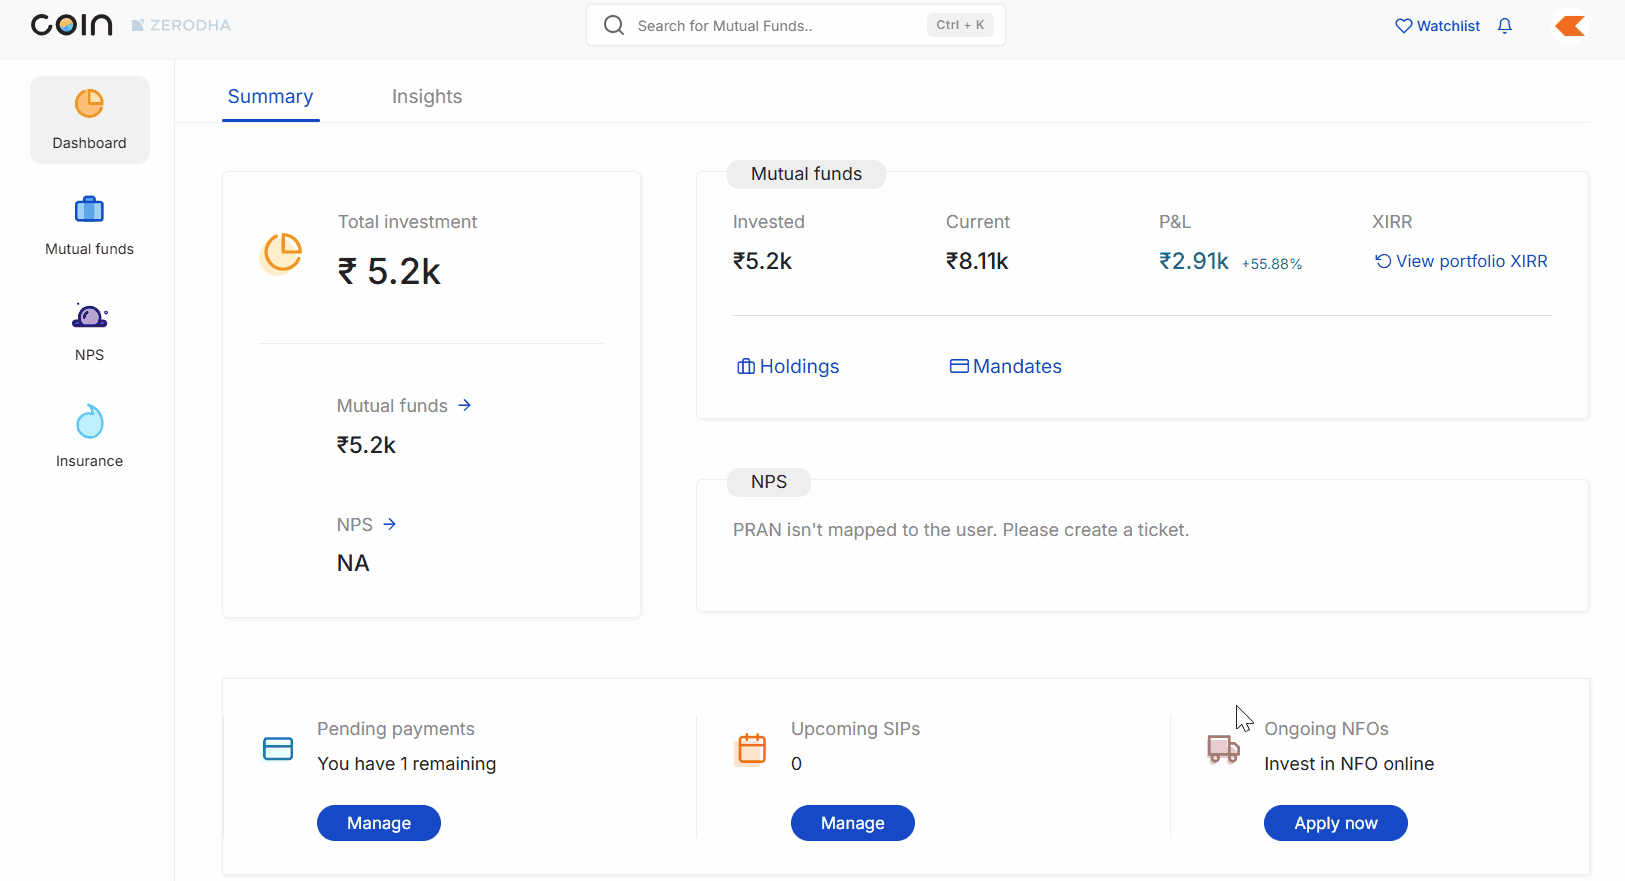Click the search magnifier icon
Screen dimensions: 1625x881
click(614, 26)
